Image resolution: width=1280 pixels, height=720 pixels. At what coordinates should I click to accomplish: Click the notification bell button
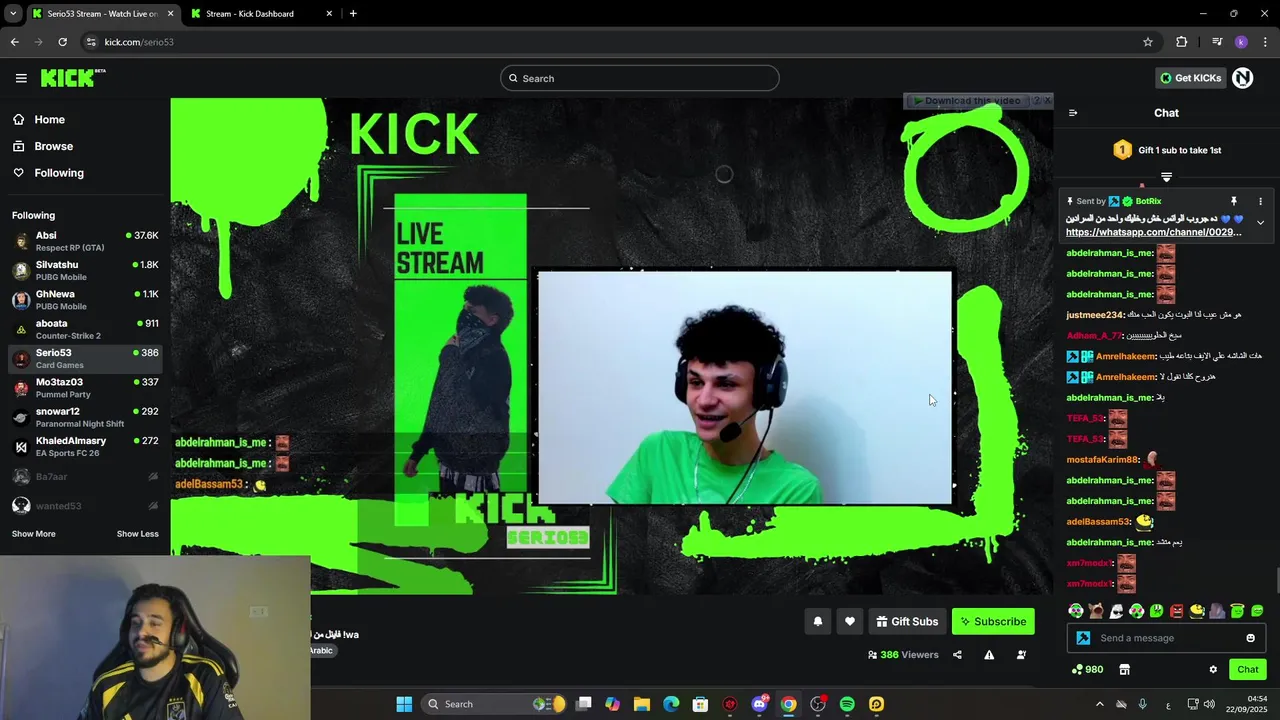(817, 621)
